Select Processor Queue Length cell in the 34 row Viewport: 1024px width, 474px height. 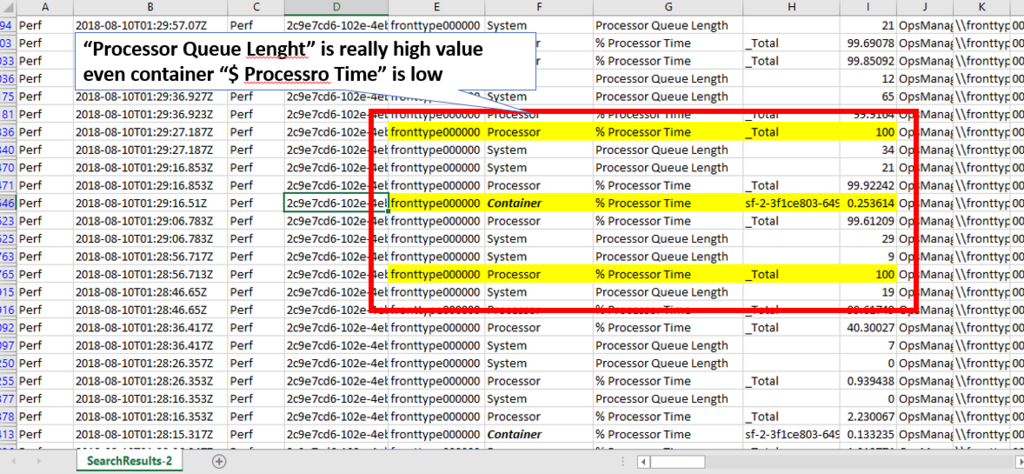click(668, 150)
